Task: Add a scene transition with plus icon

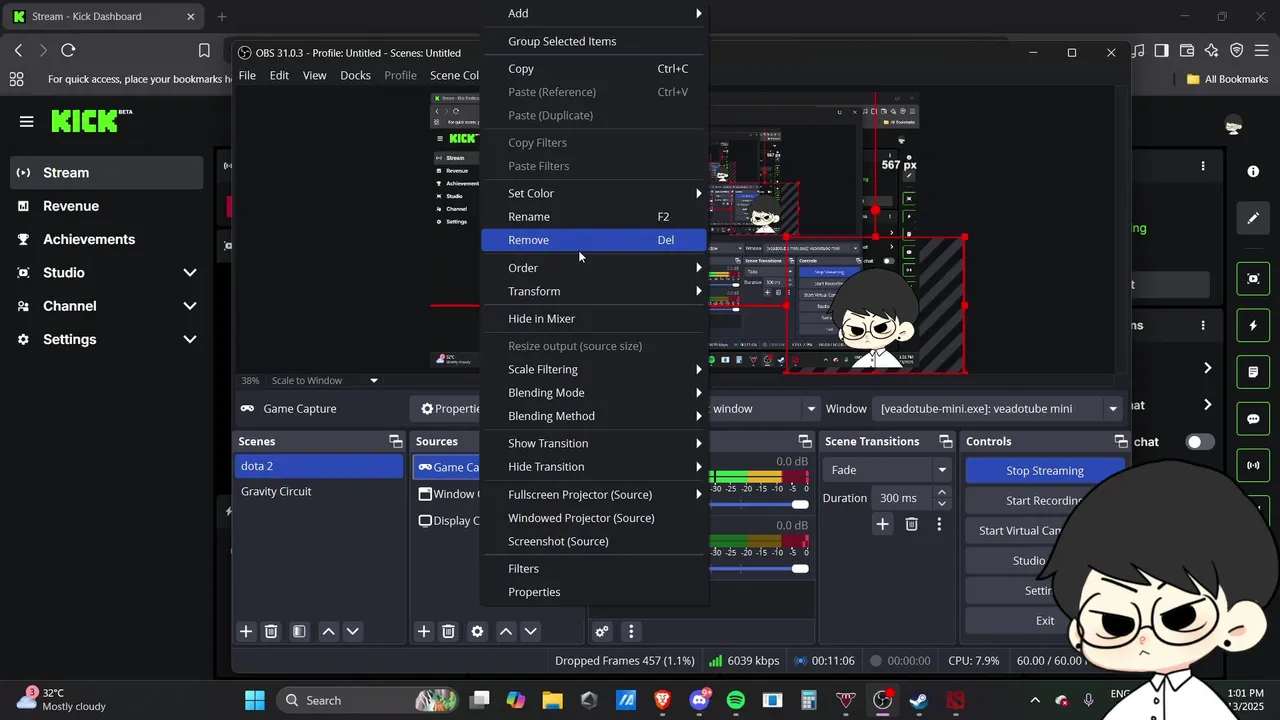Action: [x=882, y=524]
